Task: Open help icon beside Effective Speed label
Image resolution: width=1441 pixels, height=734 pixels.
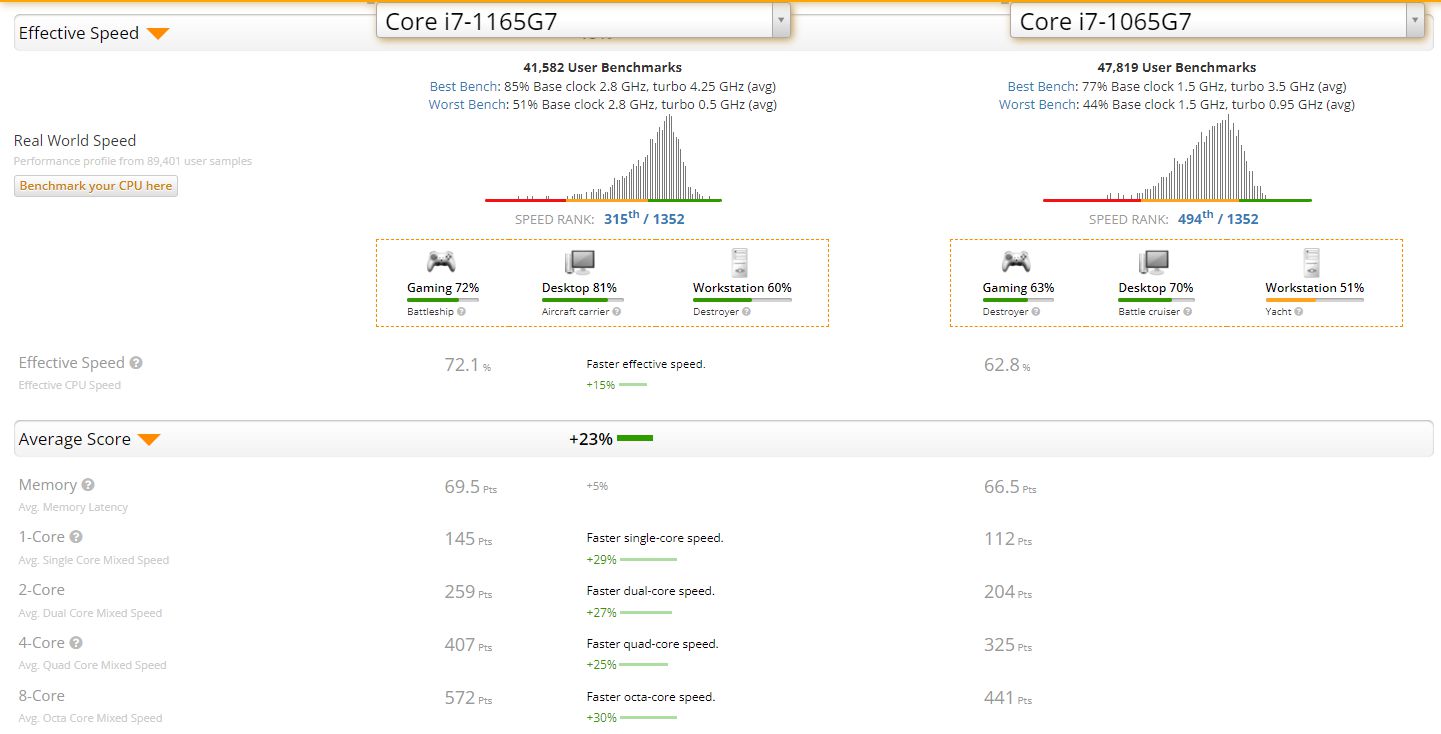Action: coord(136,363)
